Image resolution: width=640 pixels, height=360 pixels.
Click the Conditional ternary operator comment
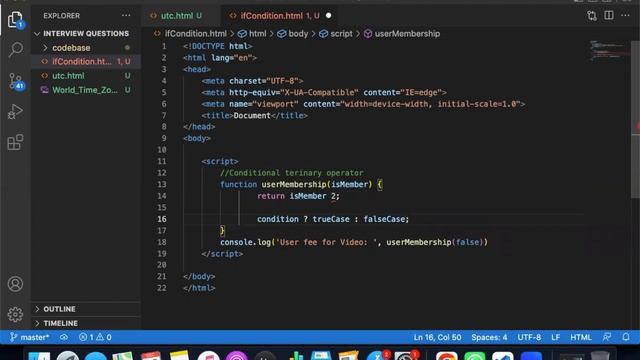291,173
